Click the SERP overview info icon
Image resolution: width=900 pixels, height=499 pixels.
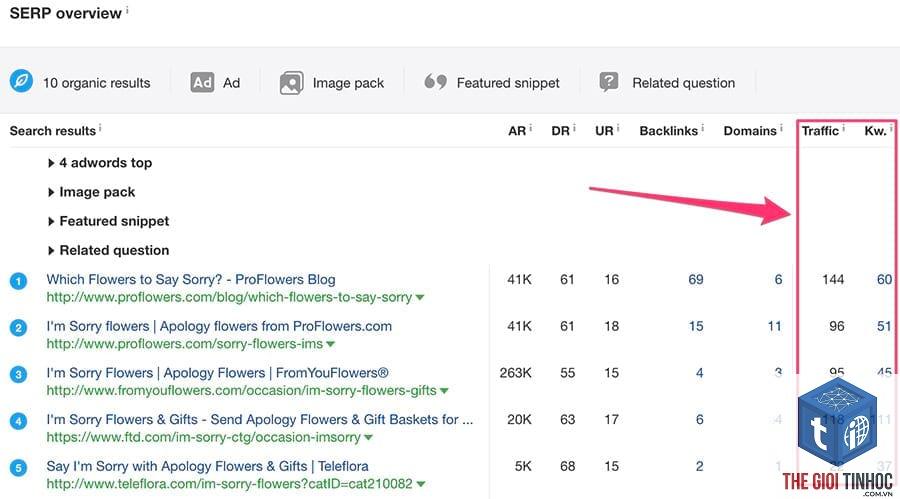(127, 10)
